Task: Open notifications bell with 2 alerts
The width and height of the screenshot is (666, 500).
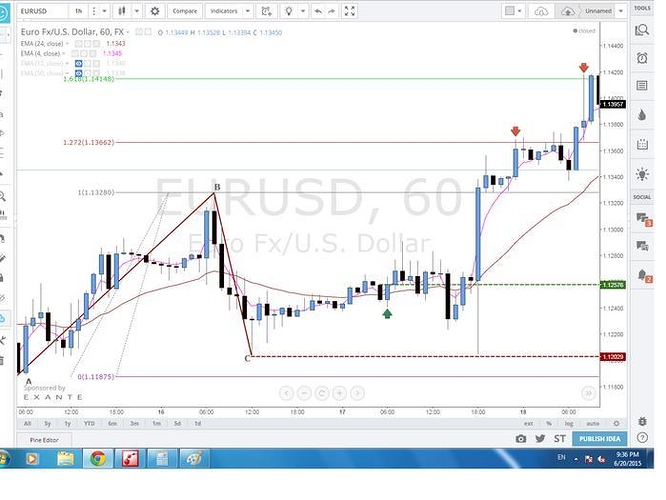Action: tap(643, 275)
